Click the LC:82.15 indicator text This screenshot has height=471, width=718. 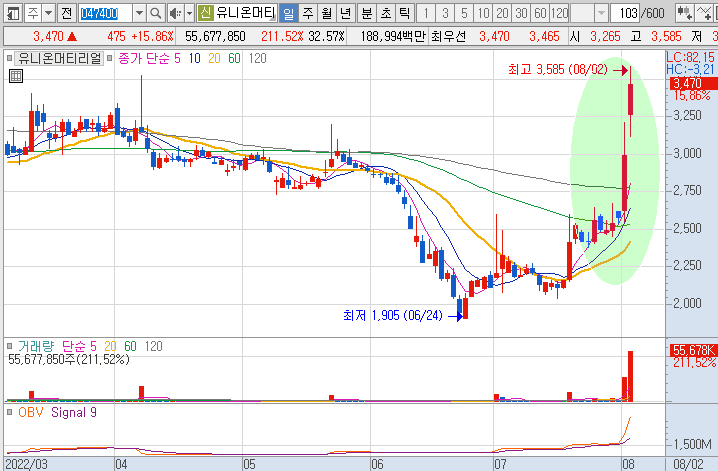690,57
